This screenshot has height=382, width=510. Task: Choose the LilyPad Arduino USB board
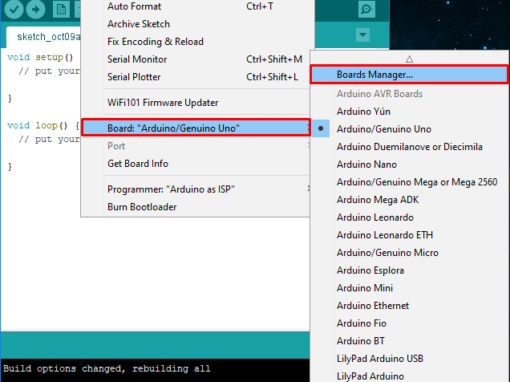point(409,359)
